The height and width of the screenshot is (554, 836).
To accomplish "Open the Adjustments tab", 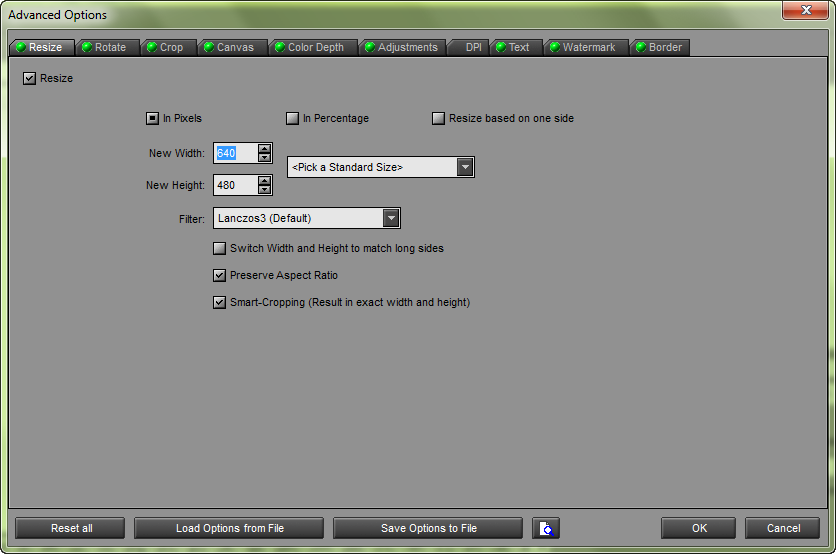I will tap(404, 47).
